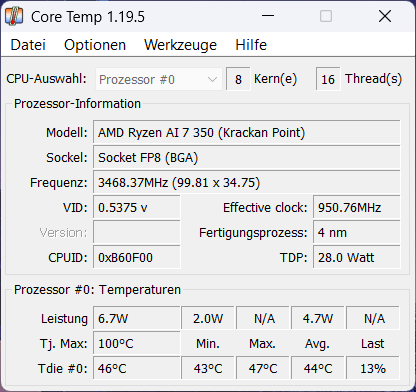Click the Avg. column header
The image size is (416, 392).
[x=317, y=344]
